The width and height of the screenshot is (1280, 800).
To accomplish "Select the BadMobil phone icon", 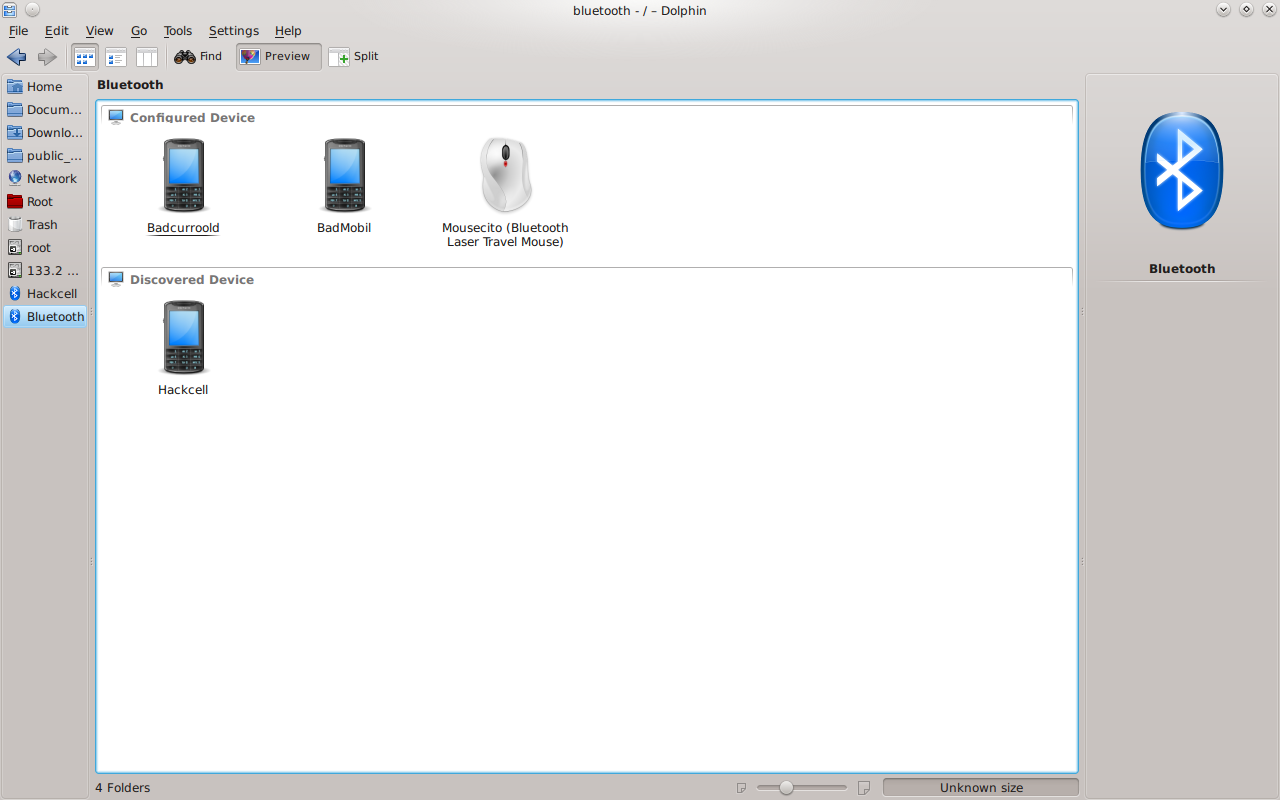I will pyautogui.click(x=344, y=175).
